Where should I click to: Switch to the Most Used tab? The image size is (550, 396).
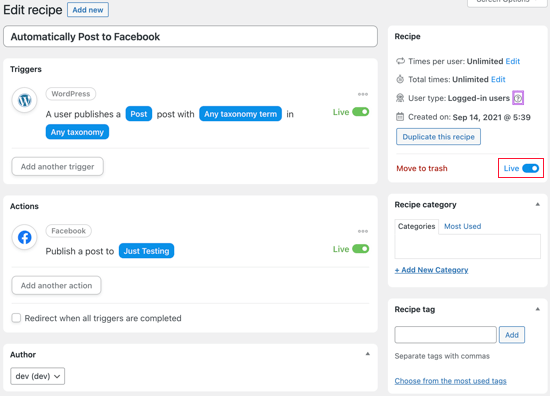coord(462,226)
